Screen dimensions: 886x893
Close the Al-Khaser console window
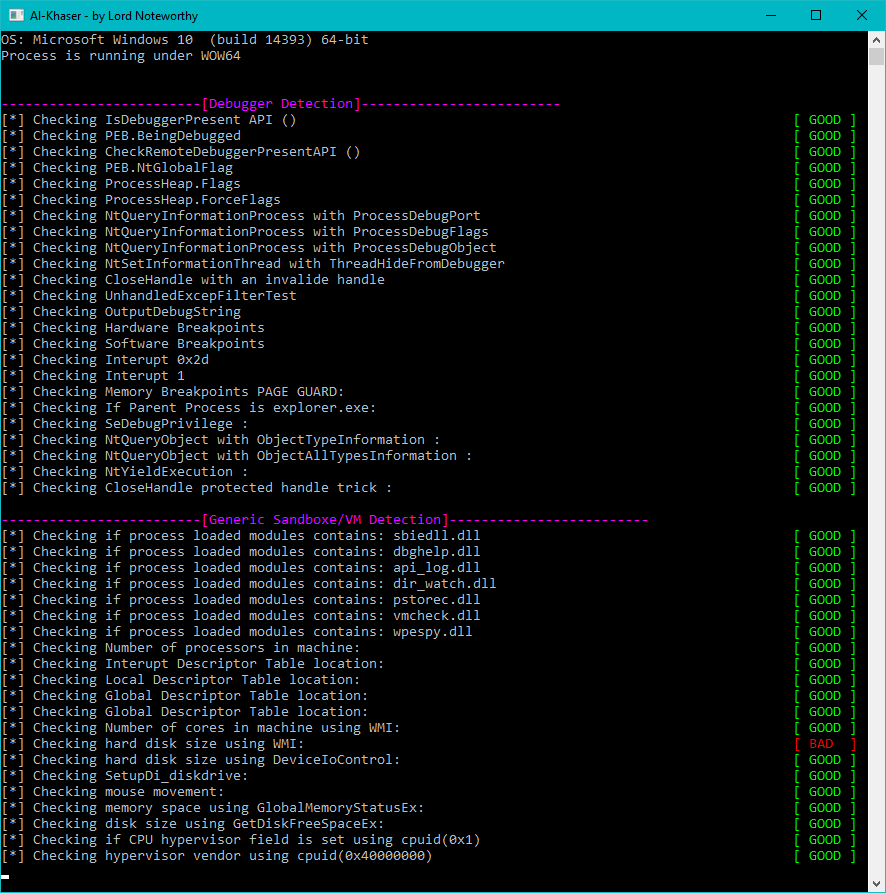862,15
